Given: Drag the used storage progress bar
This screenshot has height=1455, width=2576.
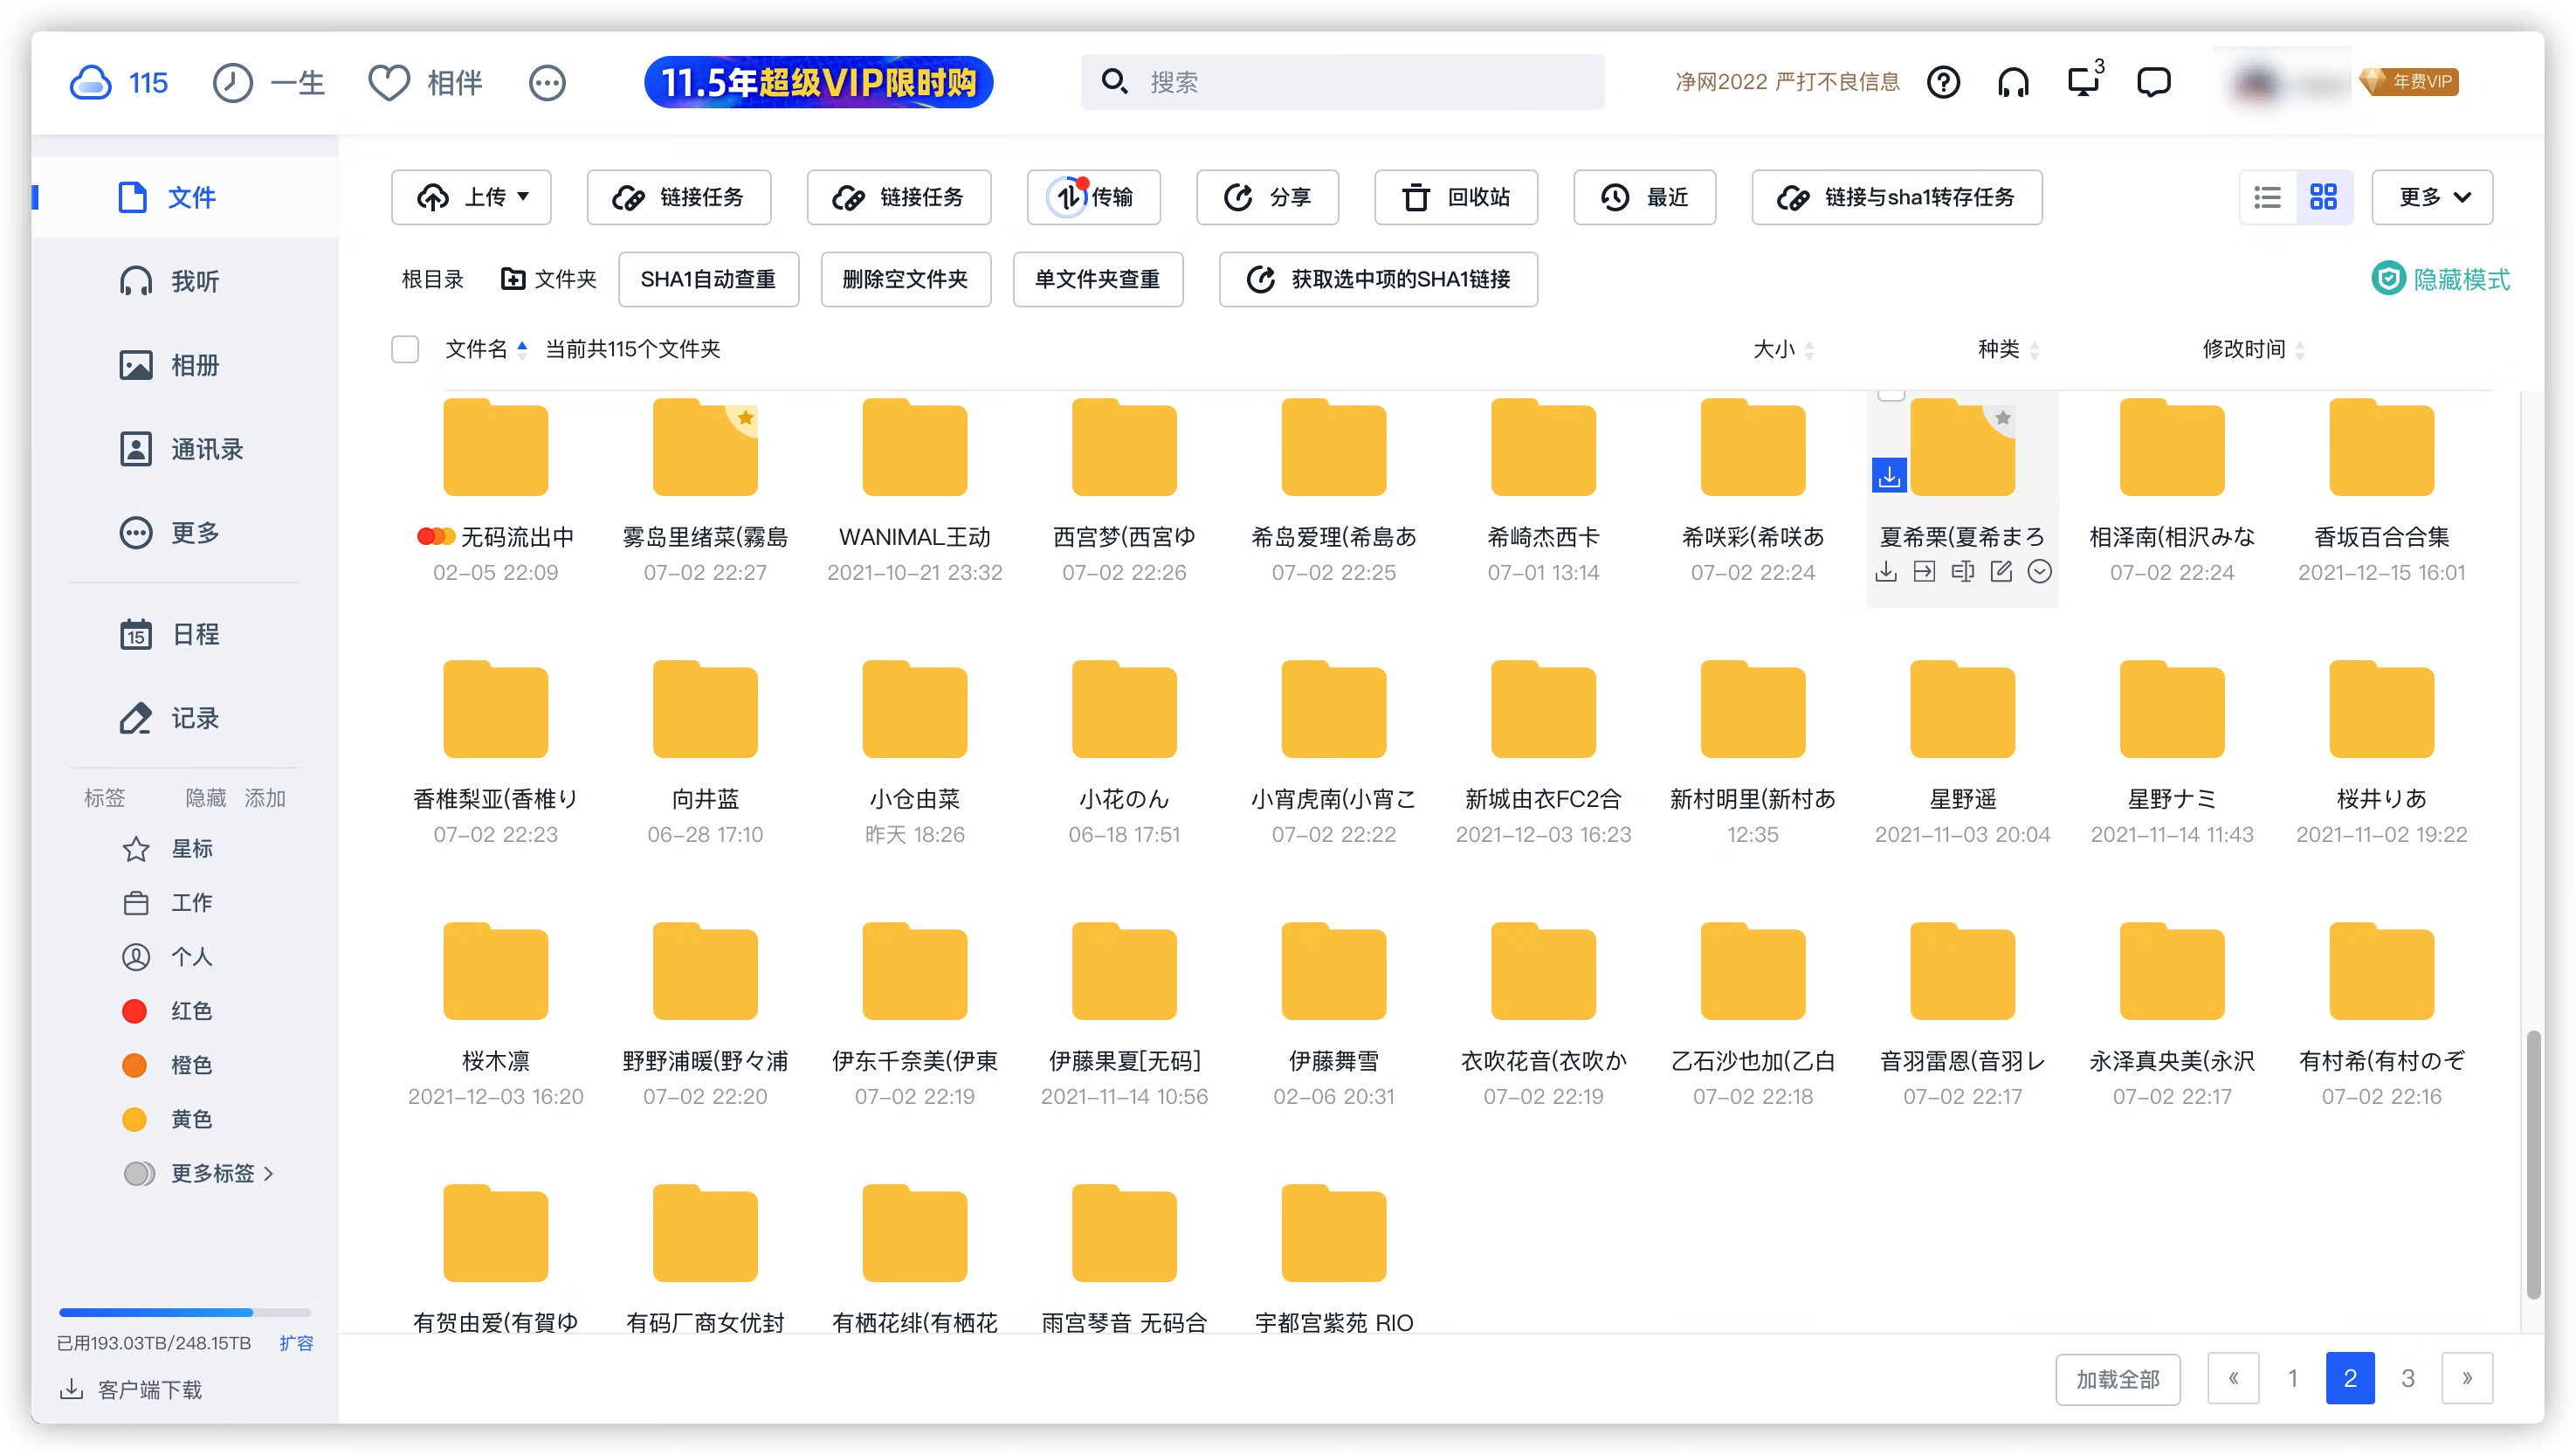Looking at the screenshot, I should (157, 1305).
